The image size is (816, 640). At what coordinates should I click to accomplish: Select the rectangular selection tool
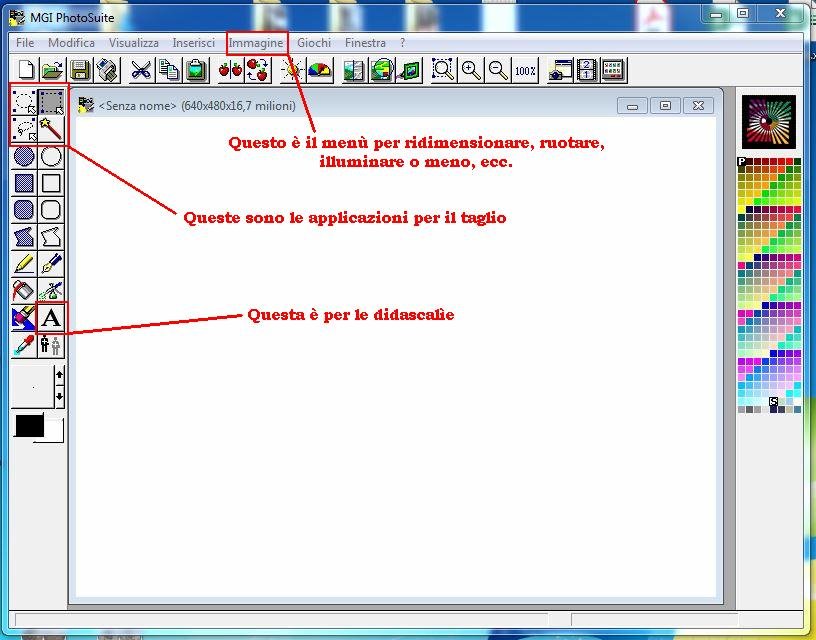pos(51,102)
